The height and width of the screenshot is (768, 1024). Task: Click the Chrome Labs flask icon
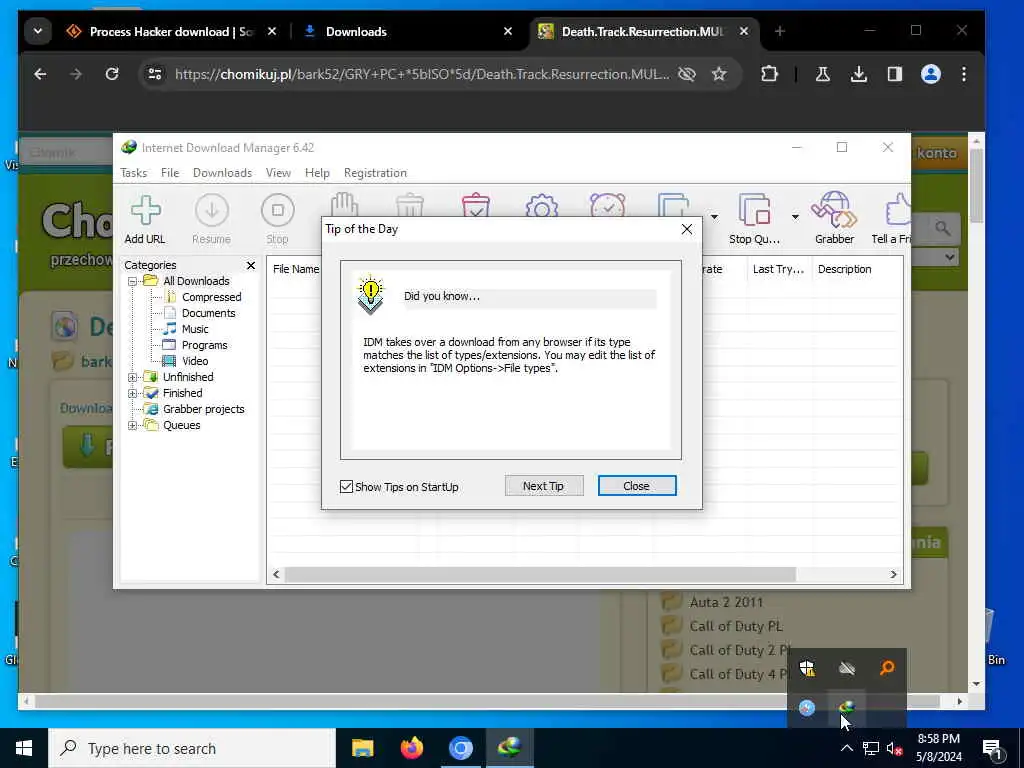pos(823,74)
